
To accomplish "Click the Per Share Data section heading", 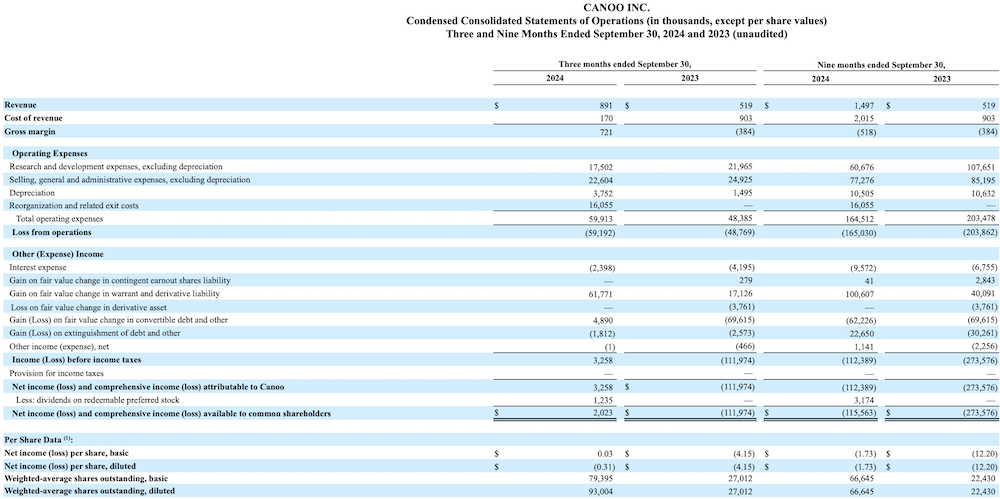I will click(x=38, y=439).
